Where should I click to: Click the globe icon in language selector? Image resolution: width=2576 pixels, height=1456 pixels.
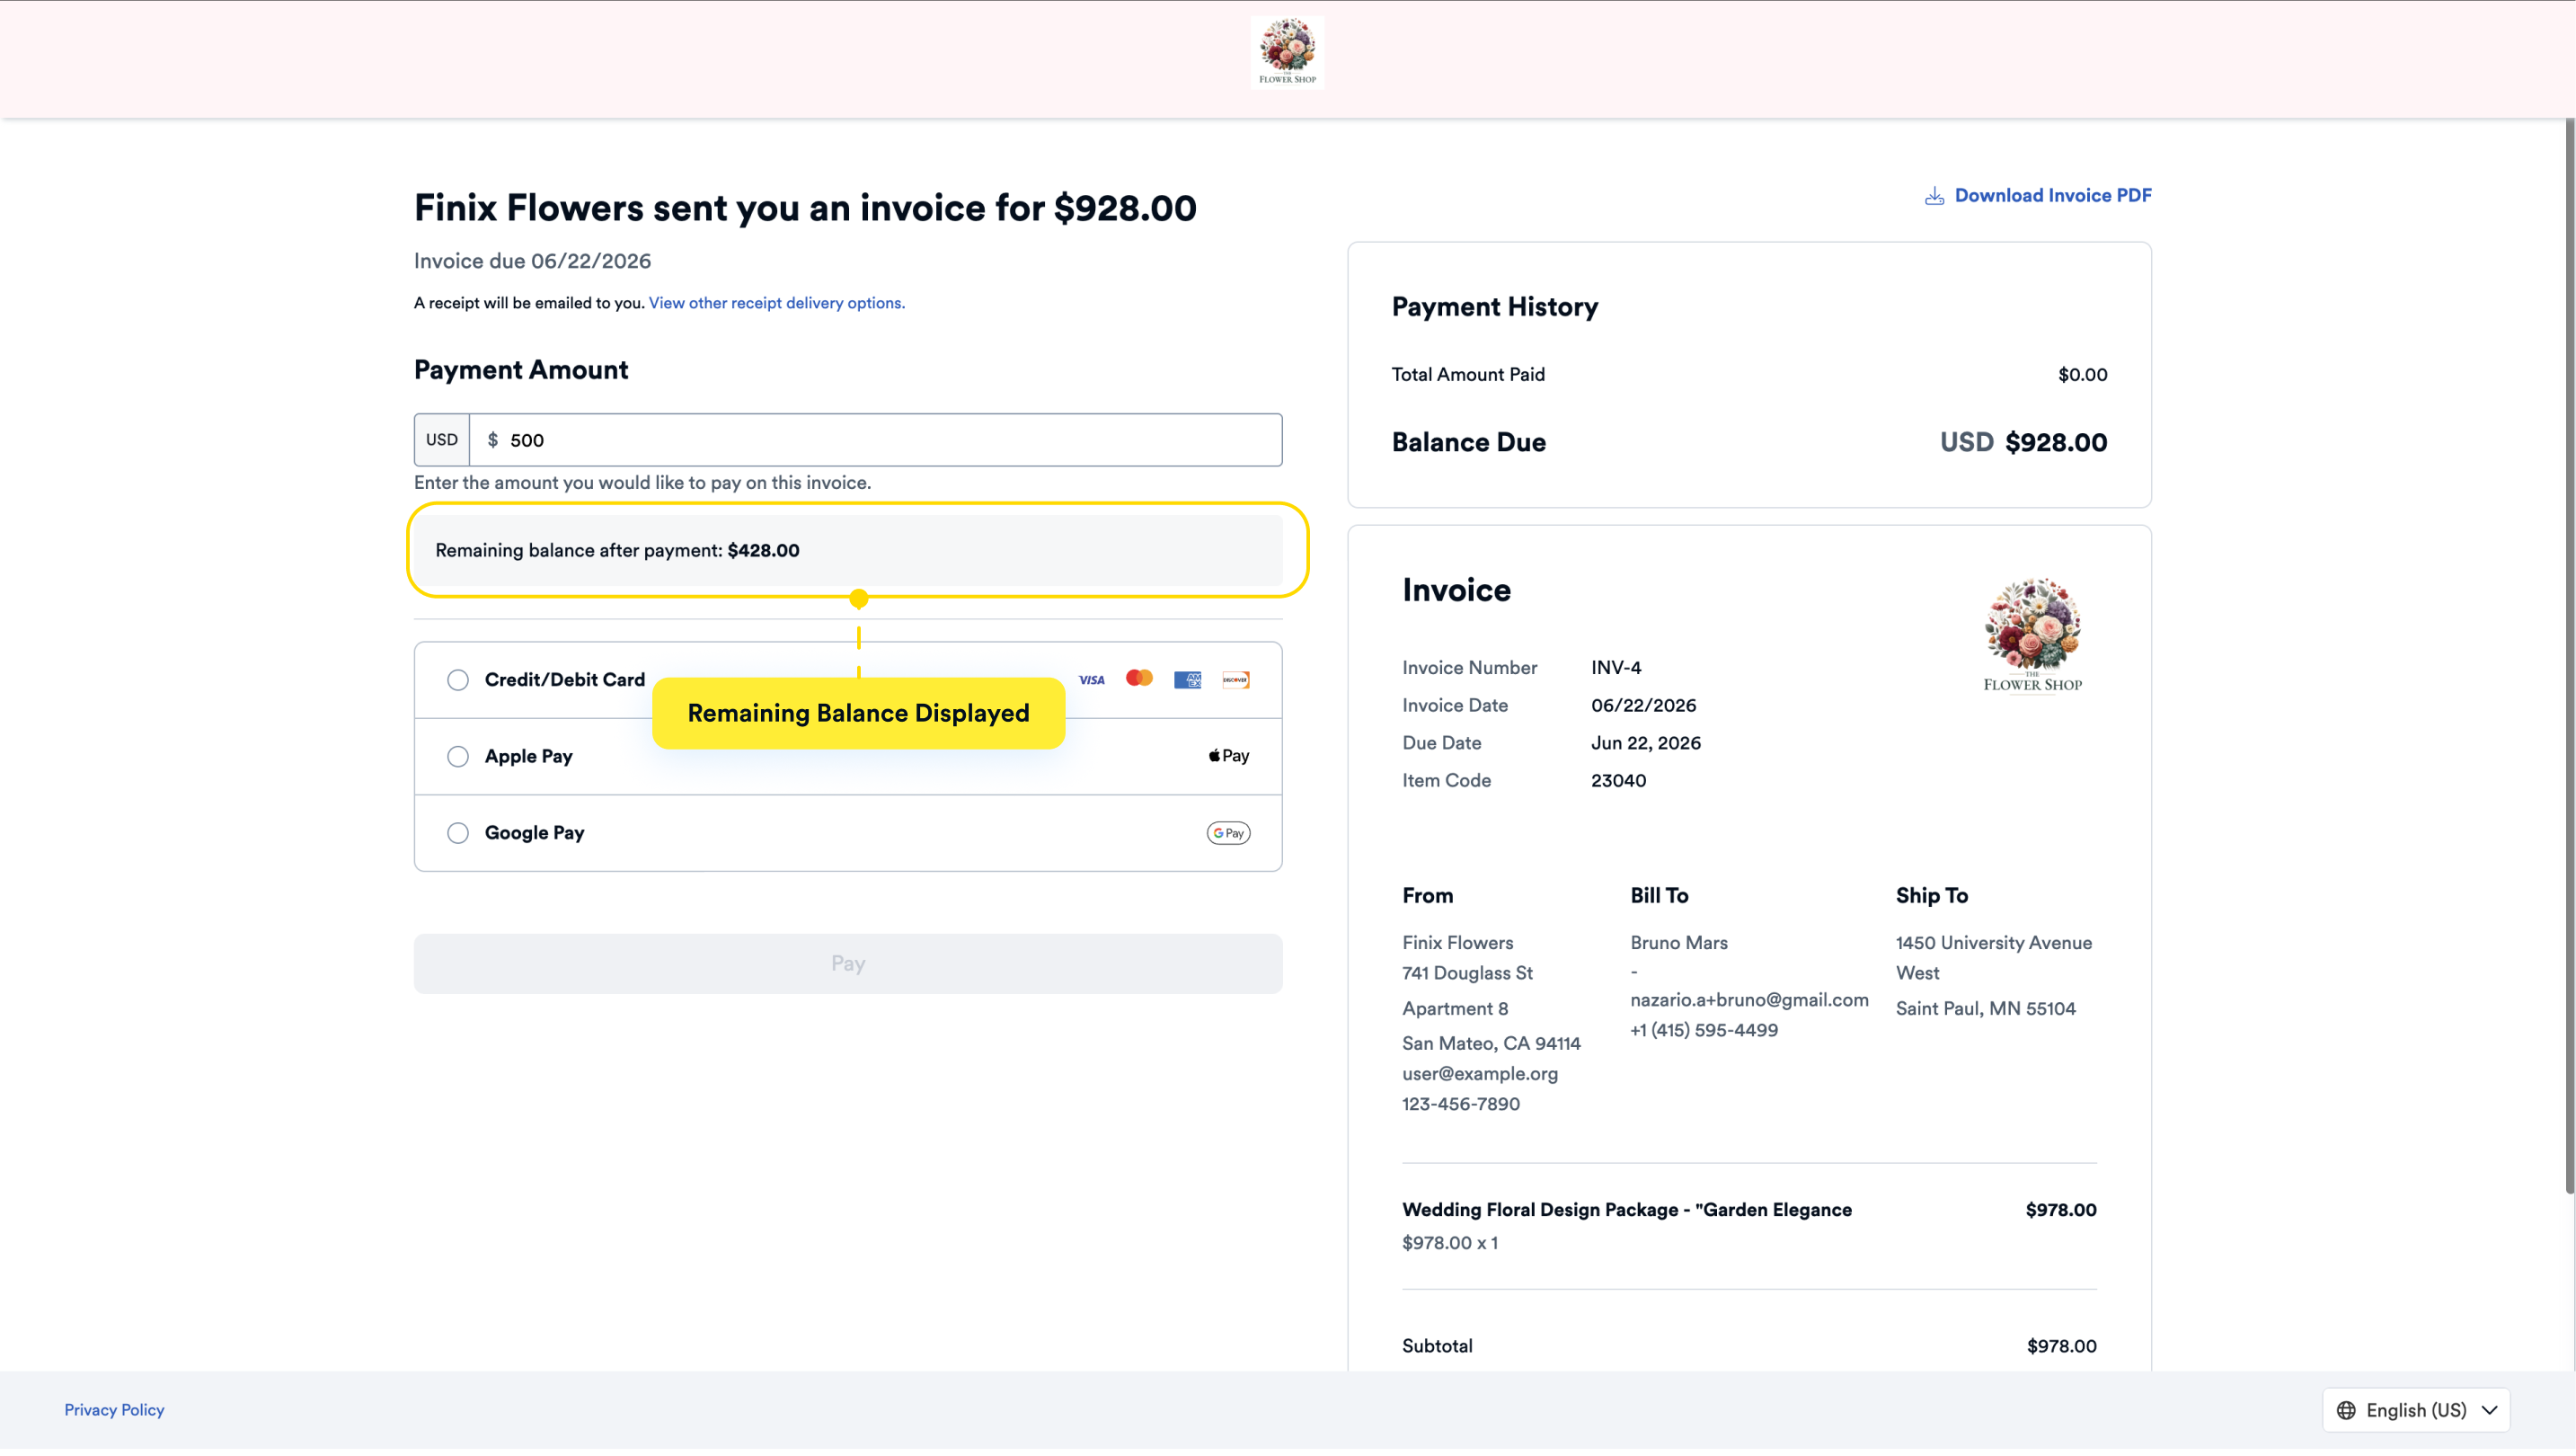[2345, 1410]
